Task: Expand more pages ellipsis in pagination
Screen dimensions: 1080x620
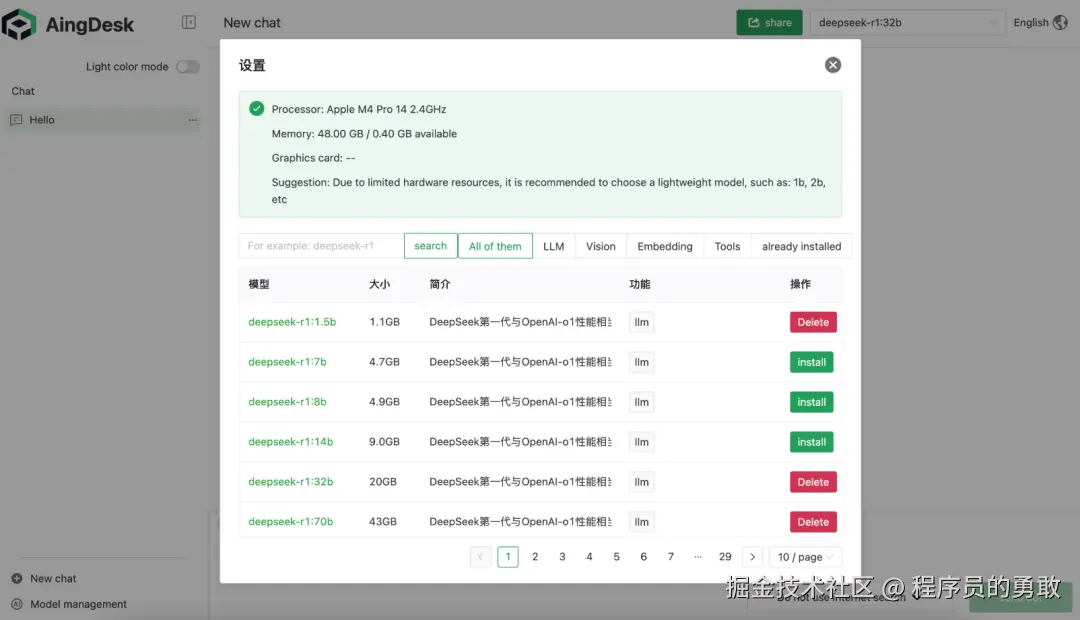Action: (698, 557)
